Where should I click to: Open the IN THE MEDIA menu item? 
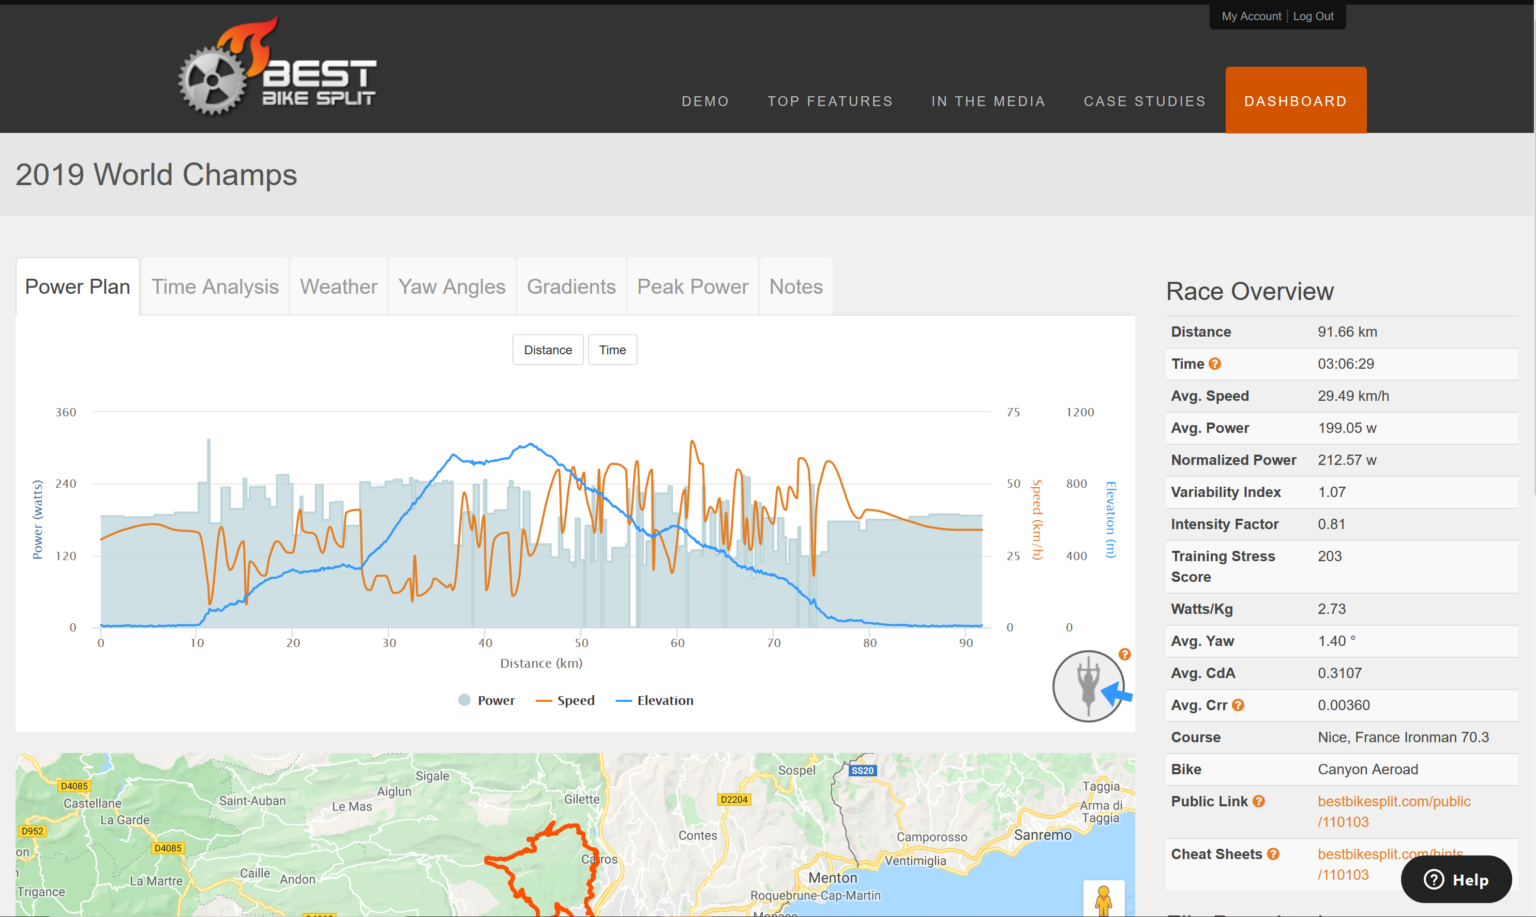point(988,100)
